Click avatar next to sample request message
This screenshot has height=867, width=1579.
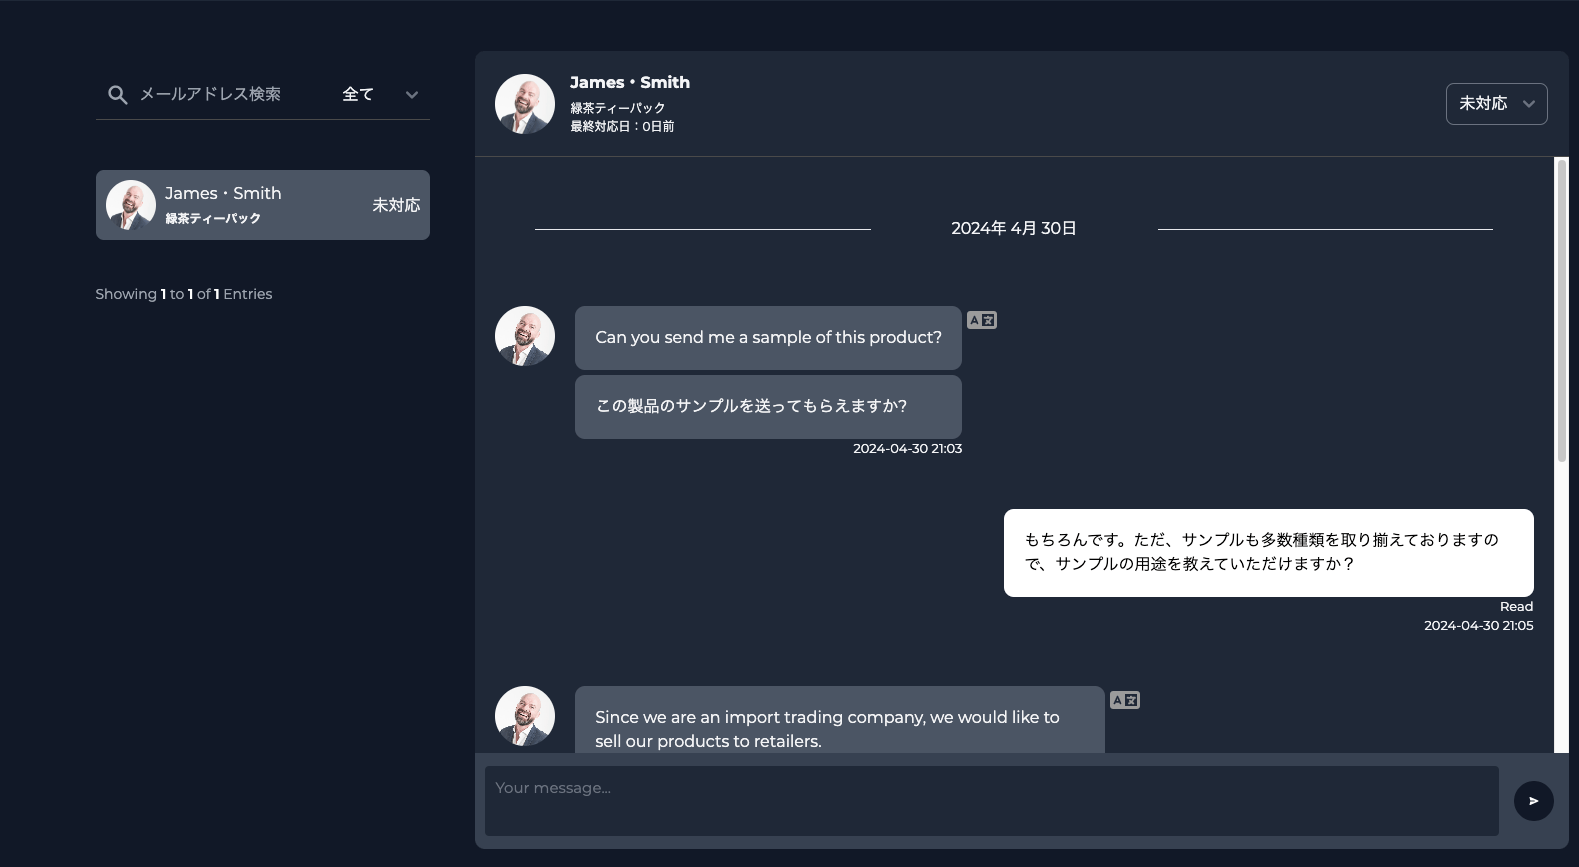525,336
